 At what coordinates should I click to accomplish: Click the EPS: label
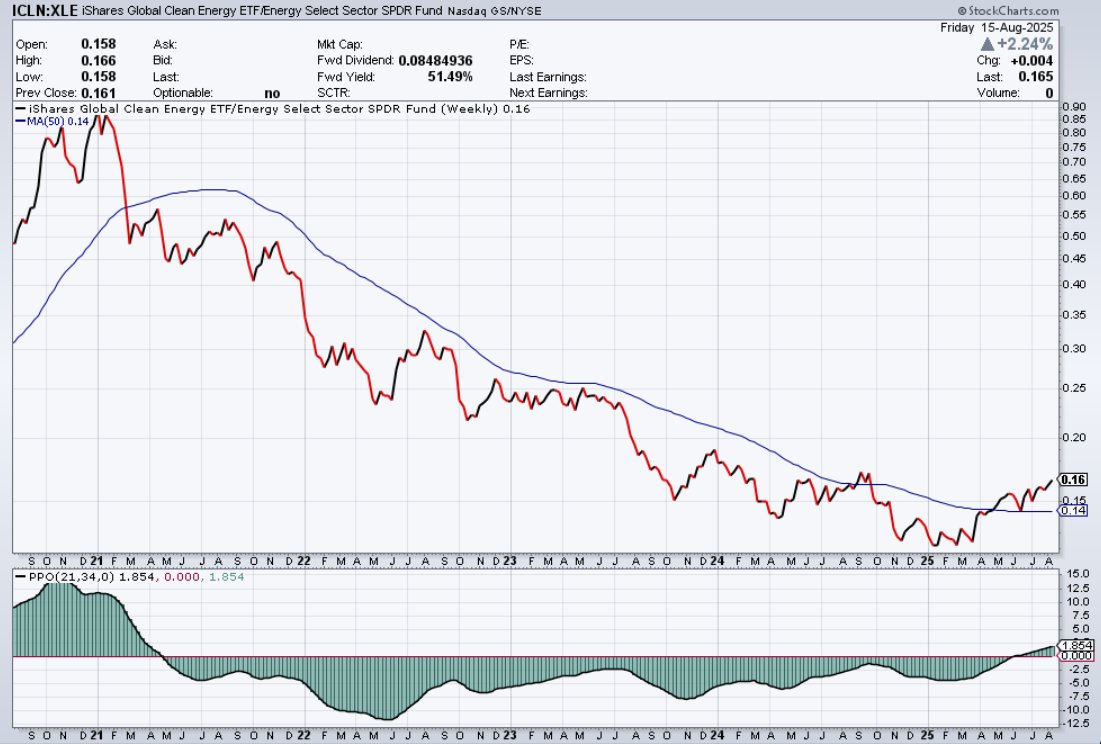(522, 60)
